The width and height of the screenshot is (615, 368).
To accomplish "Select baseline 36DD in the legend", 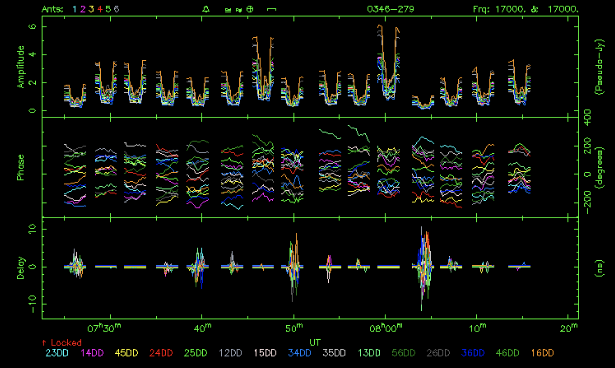I will tap(473, 353).
